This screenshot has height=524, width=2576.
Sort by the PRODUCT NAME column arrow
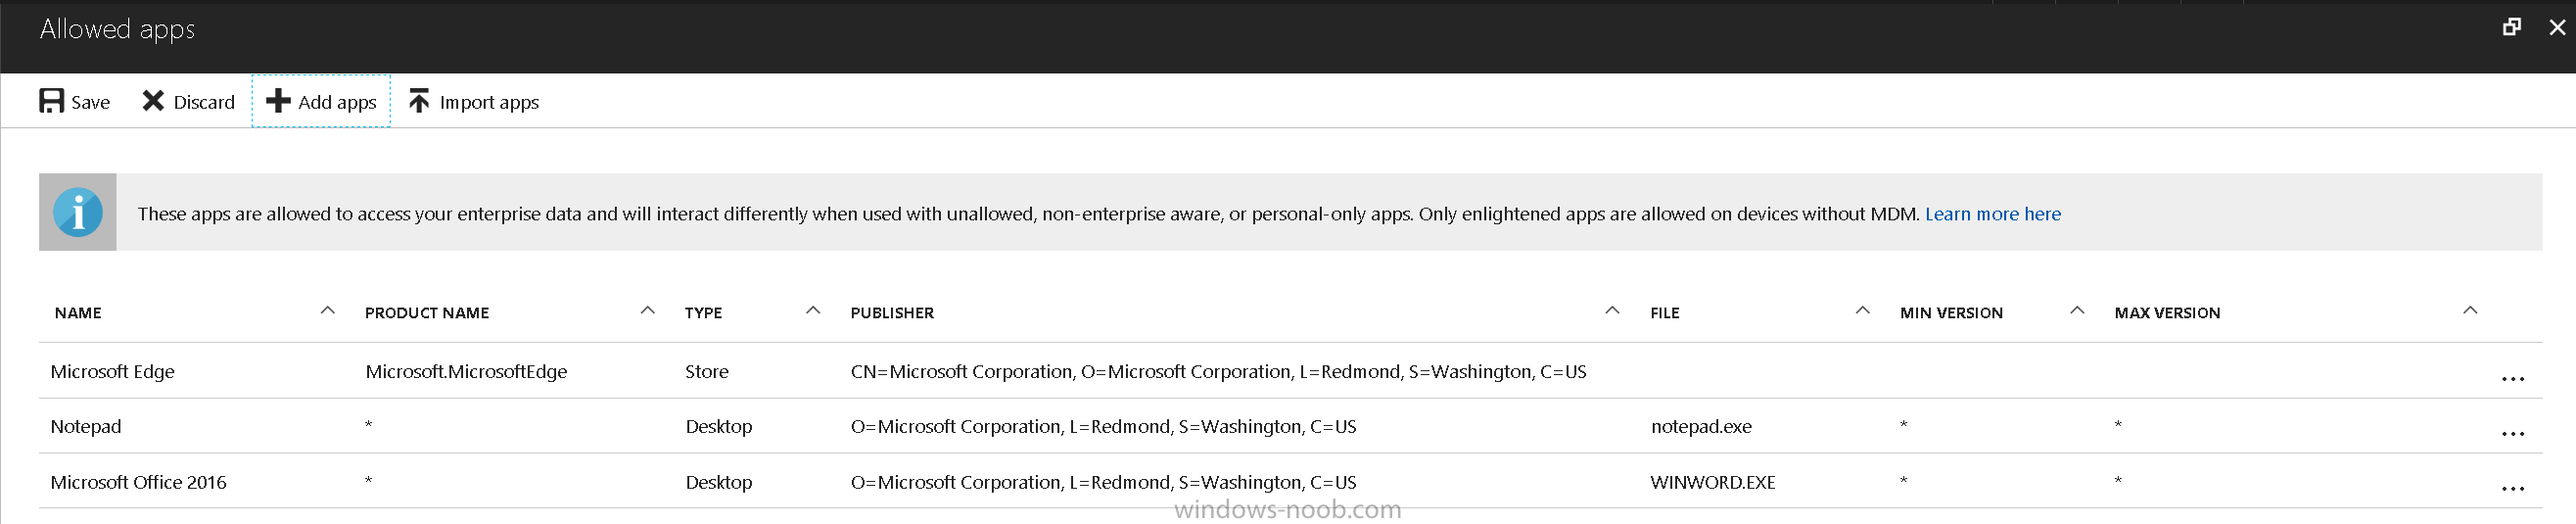tap(647, 311)
